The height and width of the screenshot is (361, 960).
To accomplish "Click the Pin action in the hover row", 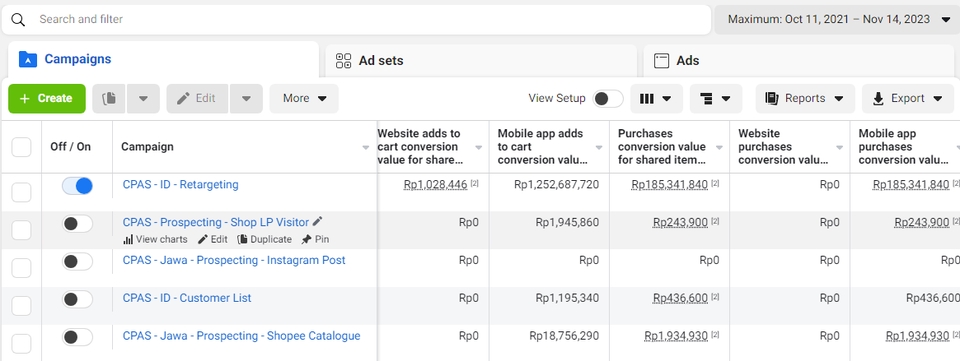I will [315, 239].
